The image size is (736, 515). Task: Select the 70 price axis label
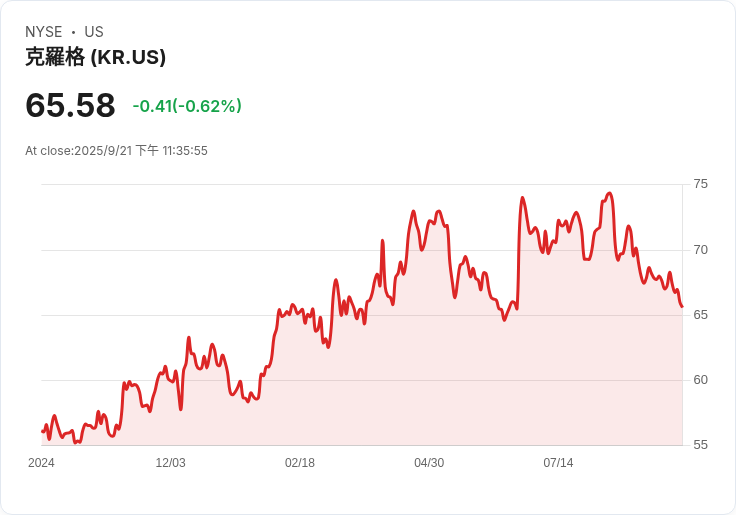(x=700, y=249)
